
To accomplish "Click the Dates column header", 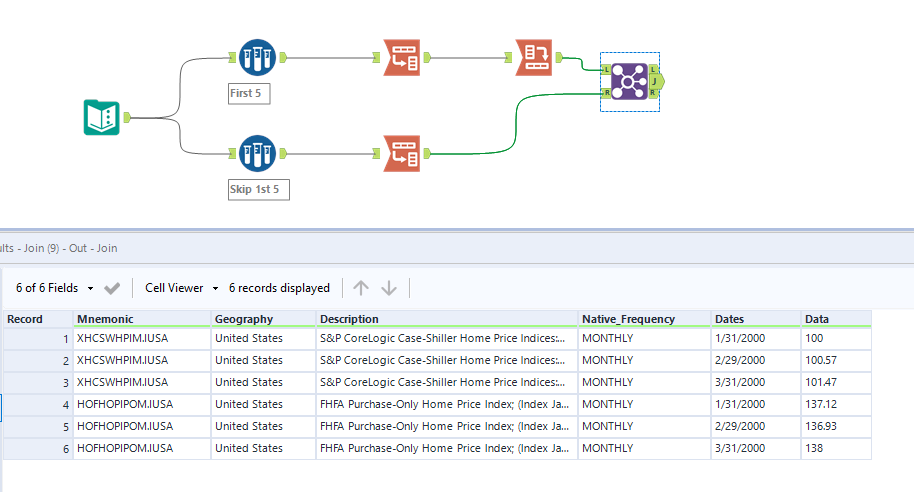I will pos(755,319).
